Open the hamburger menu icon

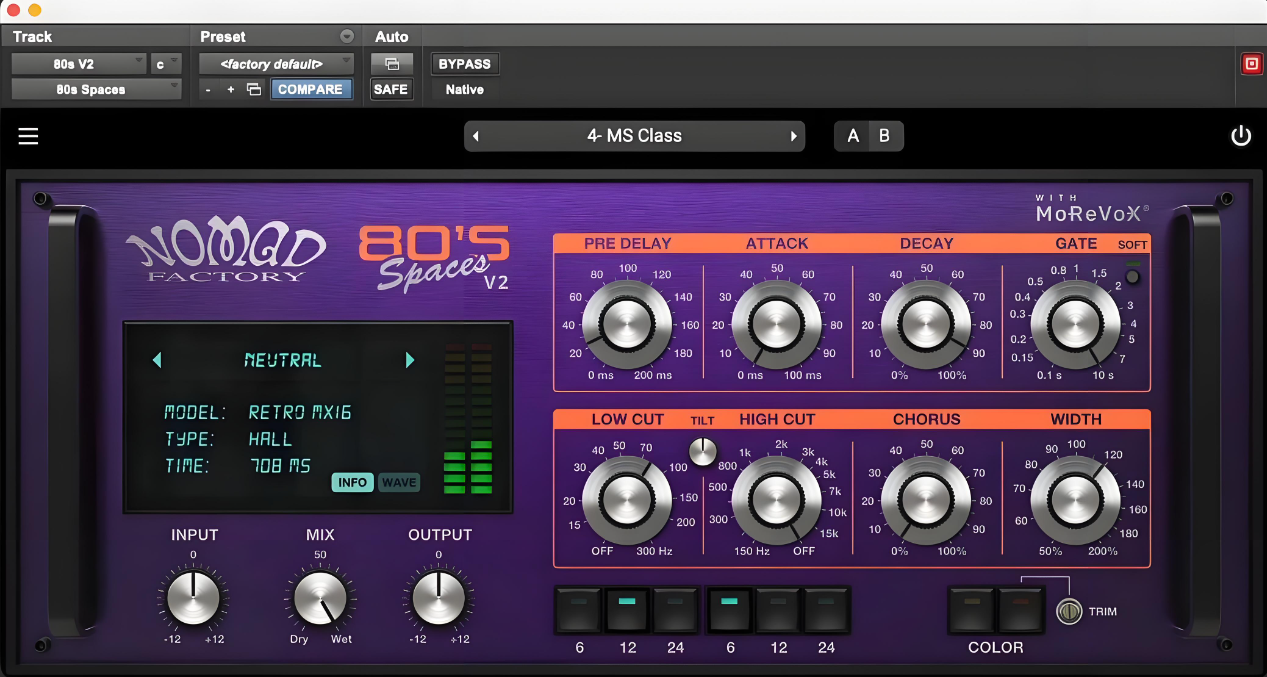pos(28,136)
